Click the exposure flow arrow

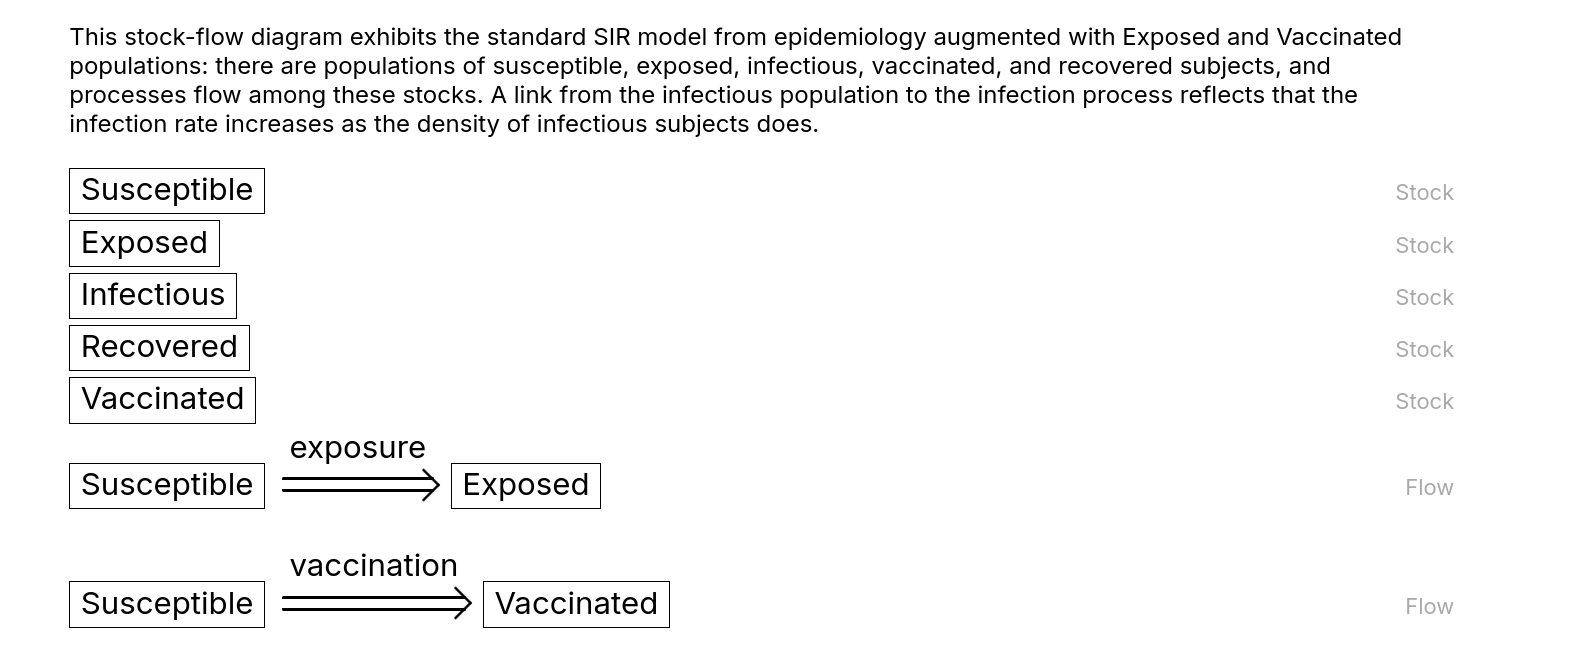click(360, 485)
